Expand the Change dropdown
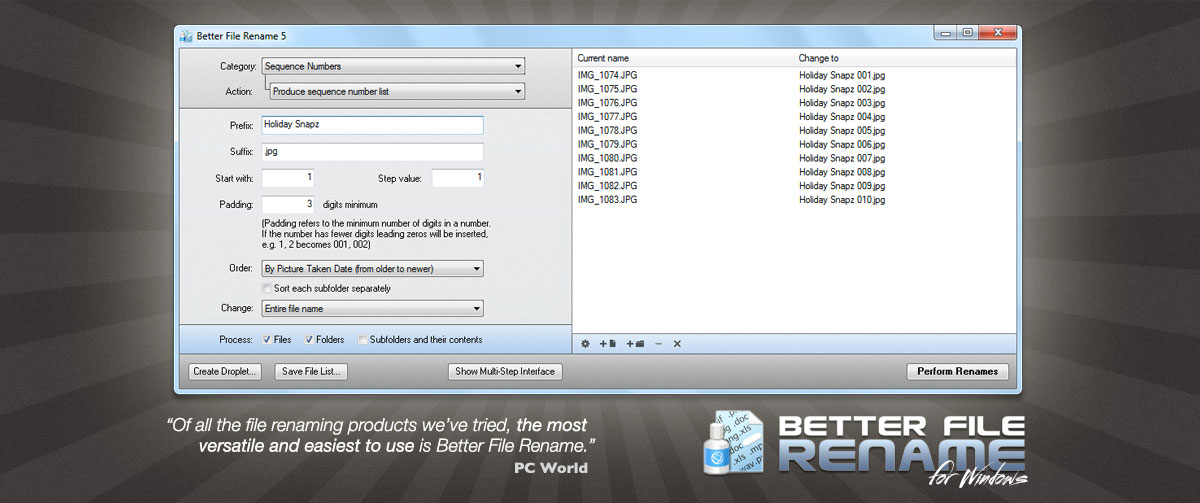This screenshot has height=503, width=1200. pyautogui.click(x=372, y=309)
